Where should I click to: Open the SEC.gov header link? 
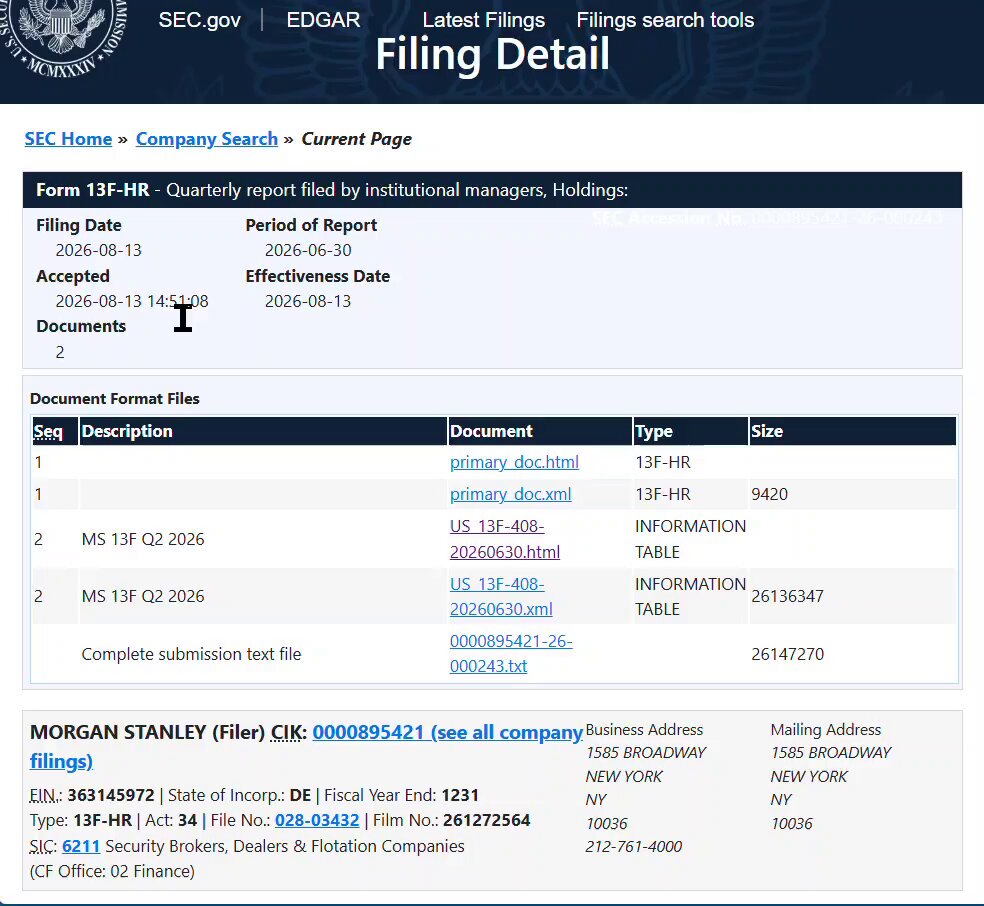click(200, 20)
